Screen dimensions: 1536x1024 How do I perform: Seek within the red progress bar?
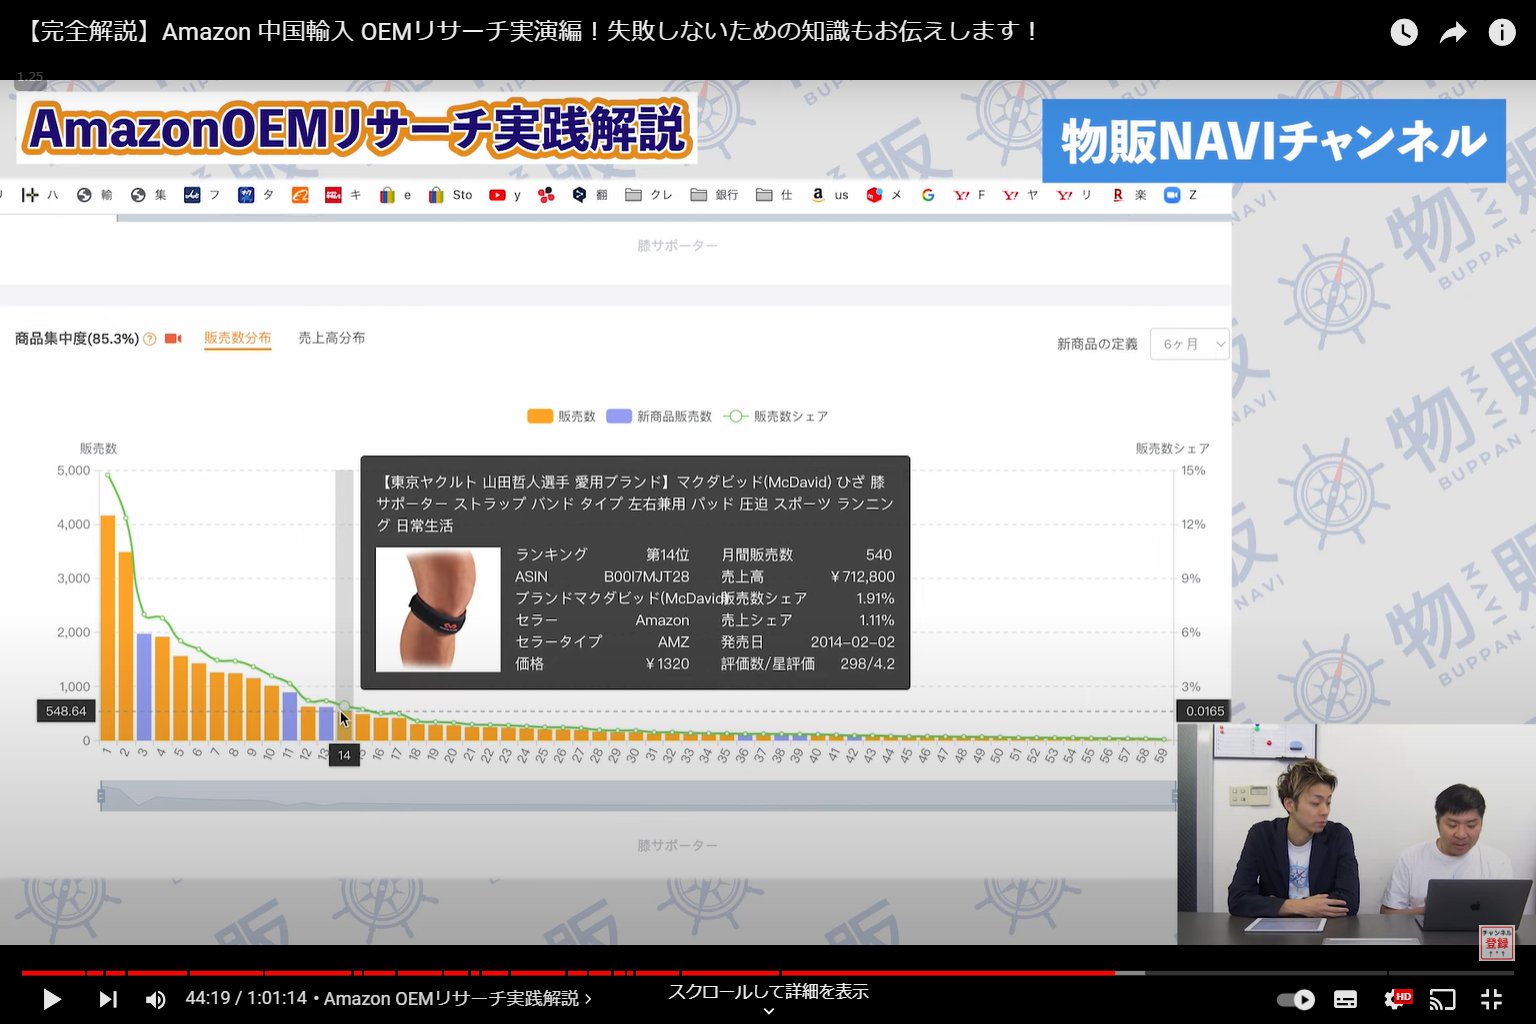568,972
